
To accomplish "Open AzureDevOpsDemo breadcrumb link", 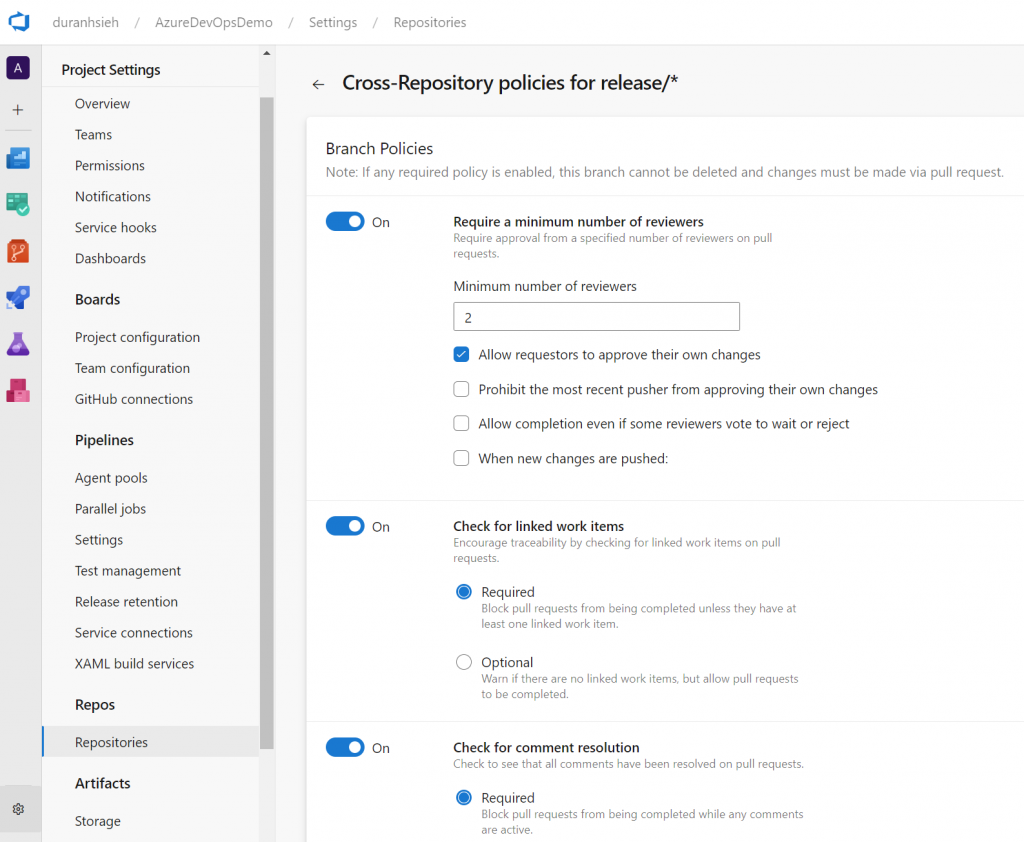I will pos(214,22).
